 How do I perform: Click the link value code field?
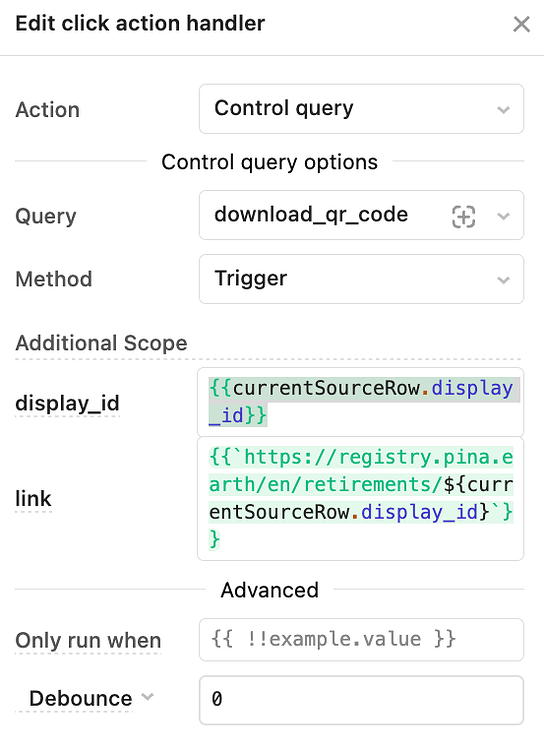pyautogui.click(x=360, y=498)
